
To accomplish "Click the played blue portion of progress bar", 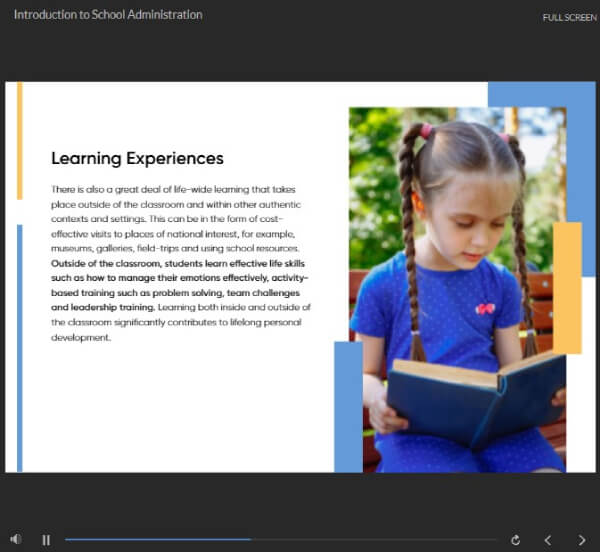I will 158,539.
